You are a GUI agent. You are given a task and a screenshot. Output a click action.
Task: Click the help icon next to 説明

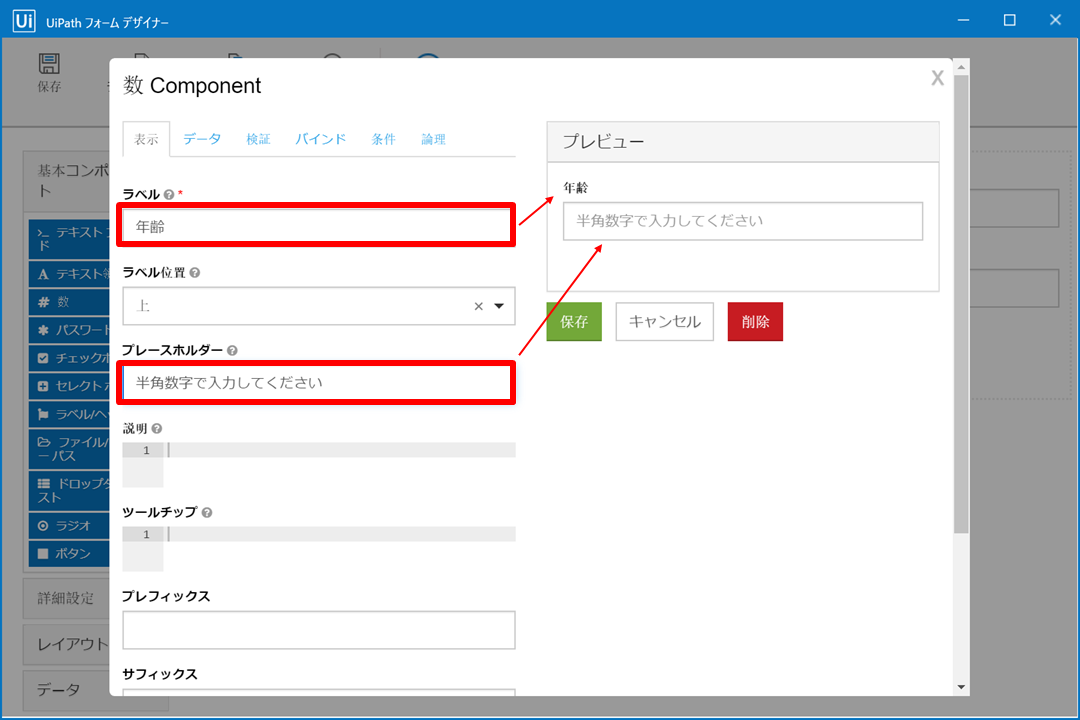point(157,429)
